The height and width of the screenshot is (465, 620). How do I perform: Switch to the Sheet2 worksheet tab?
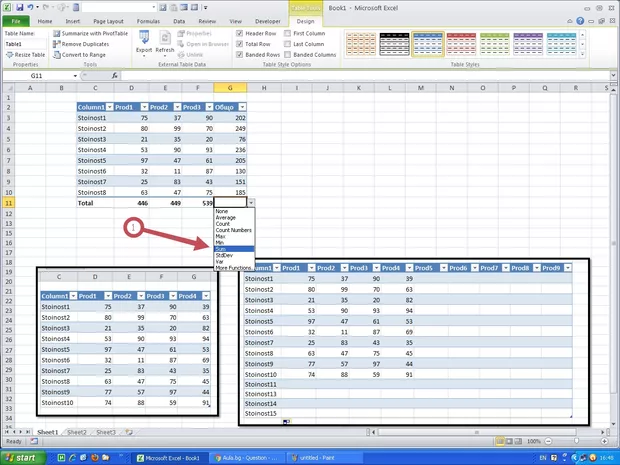(76, 432)
